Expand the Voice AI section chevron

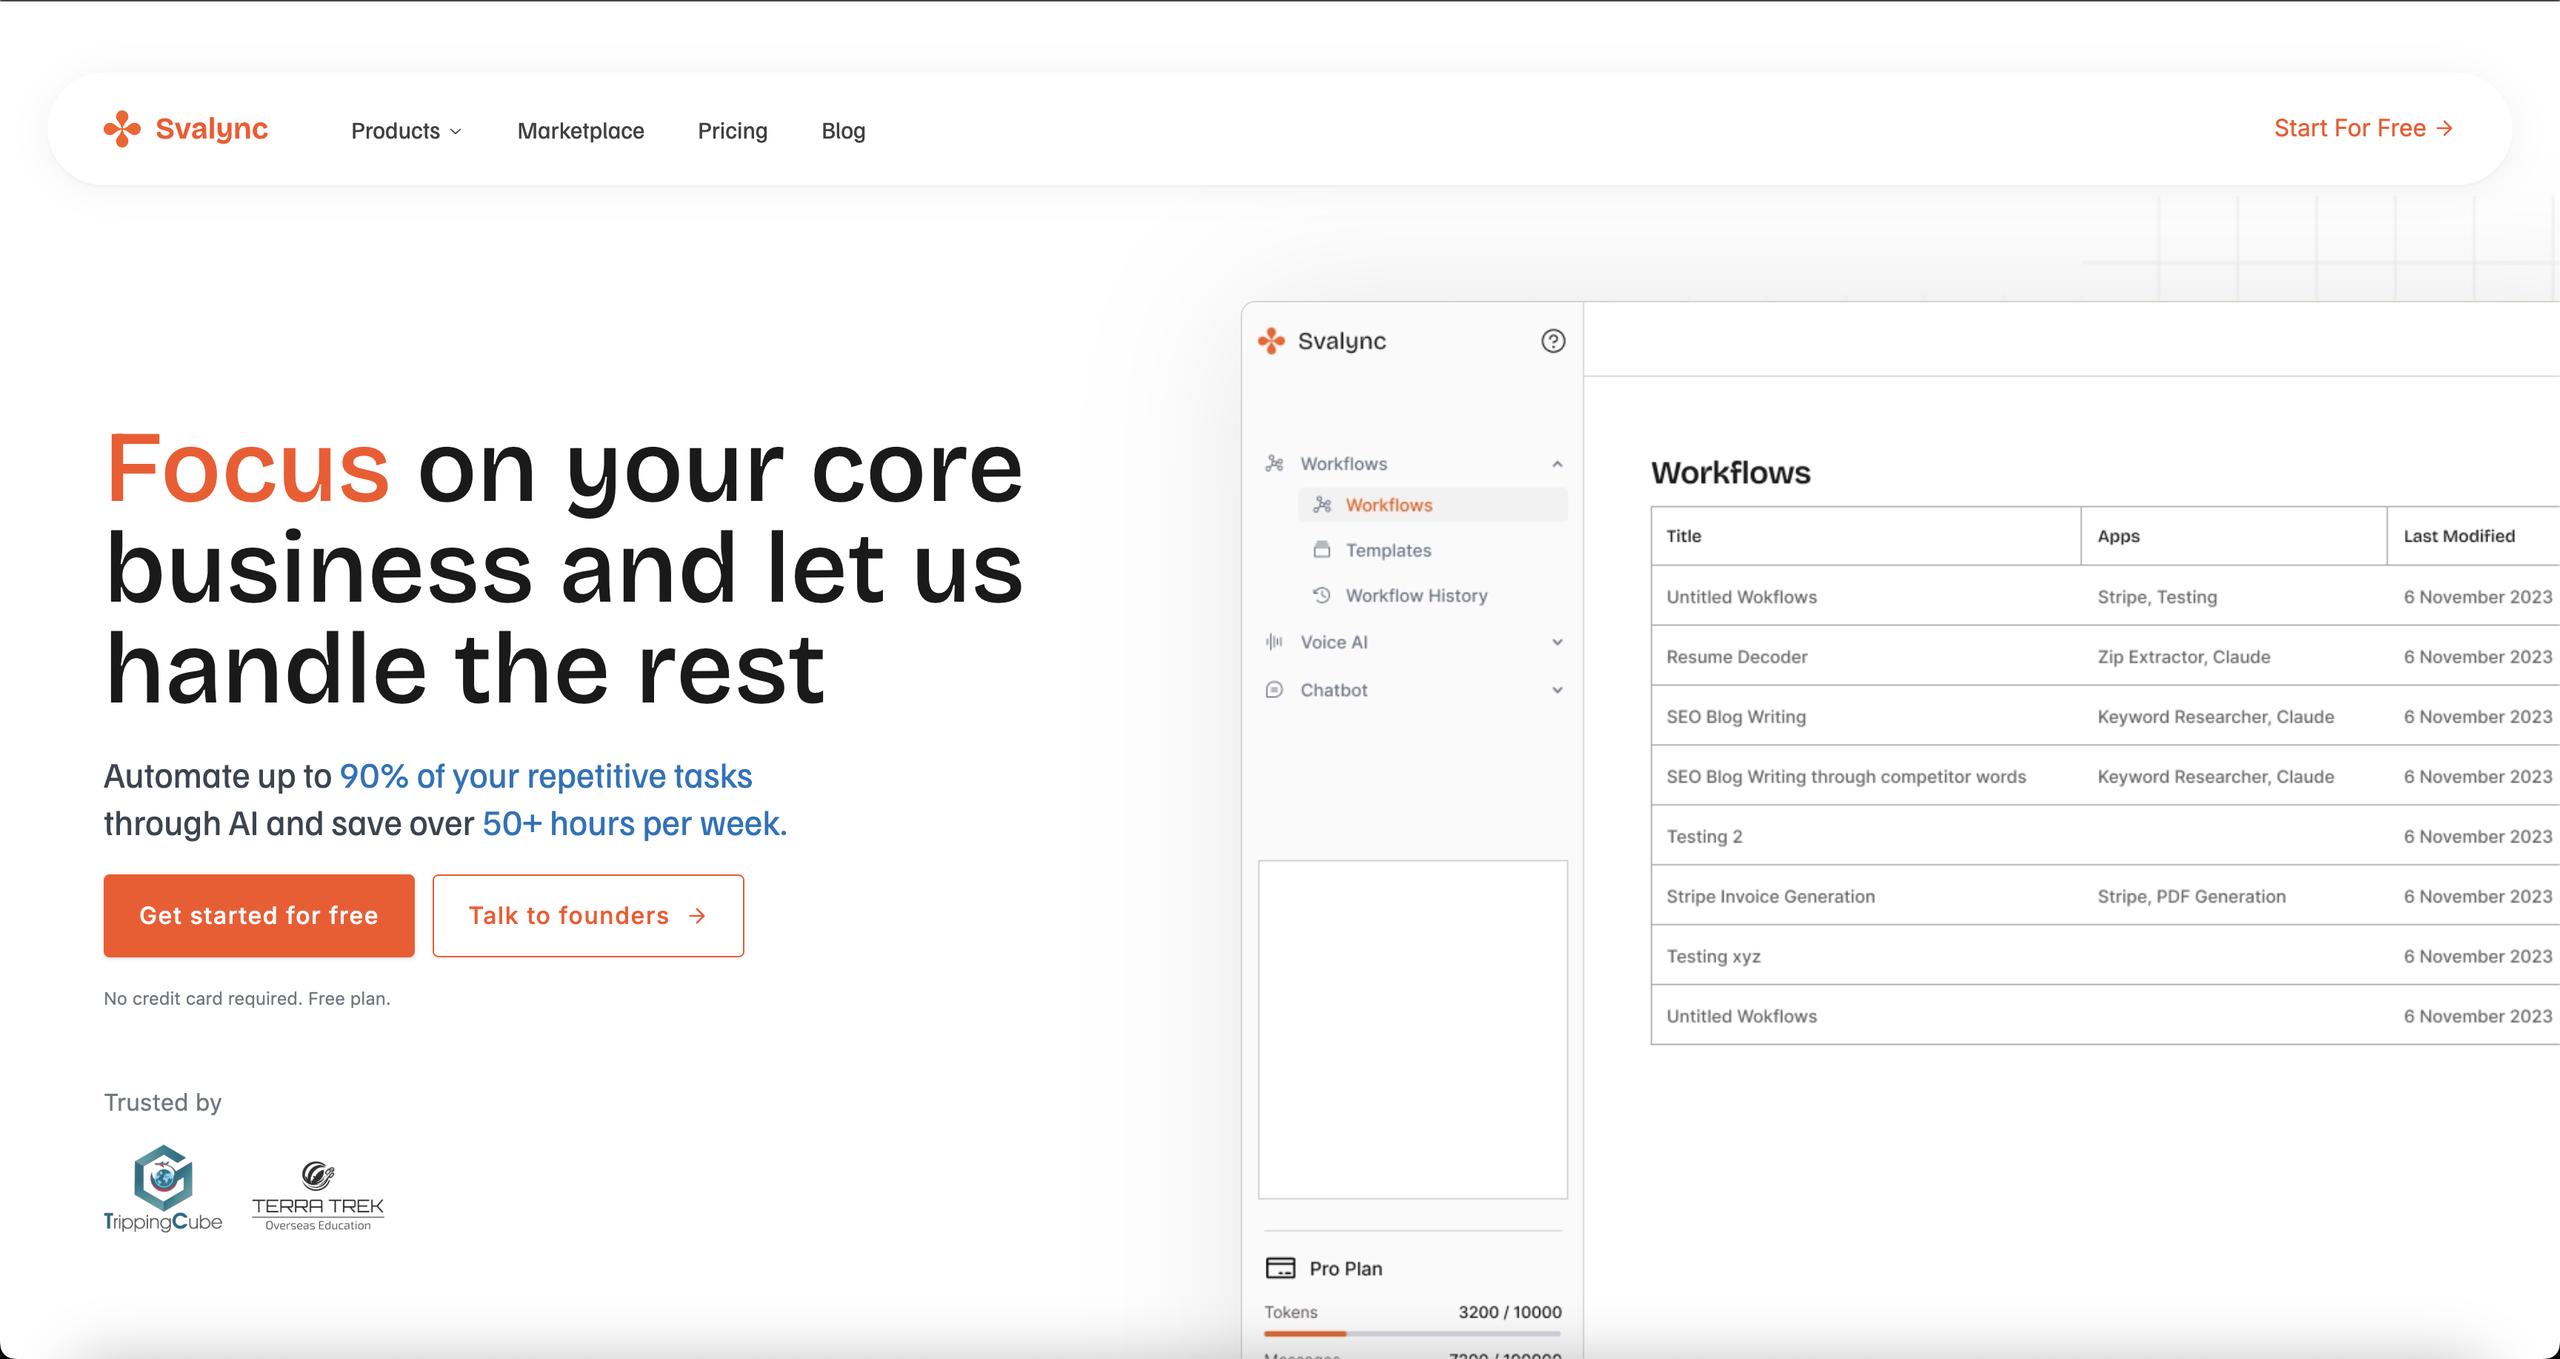point(1557,642)
